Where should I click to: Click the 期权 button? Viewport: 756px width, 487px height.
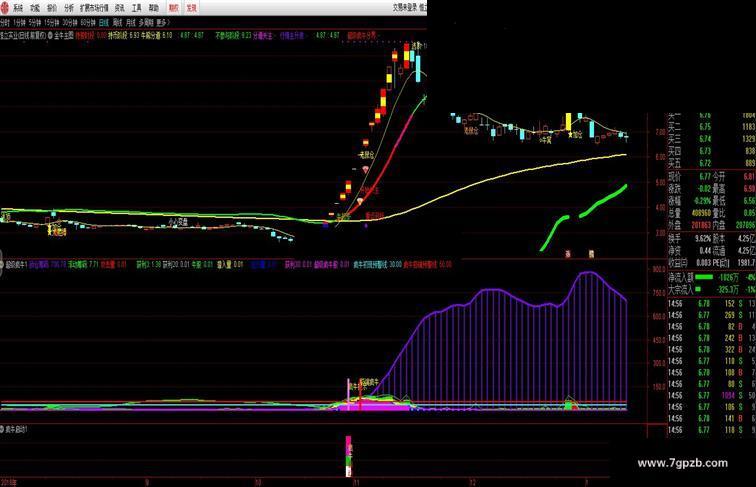click(x=174, y=8)
